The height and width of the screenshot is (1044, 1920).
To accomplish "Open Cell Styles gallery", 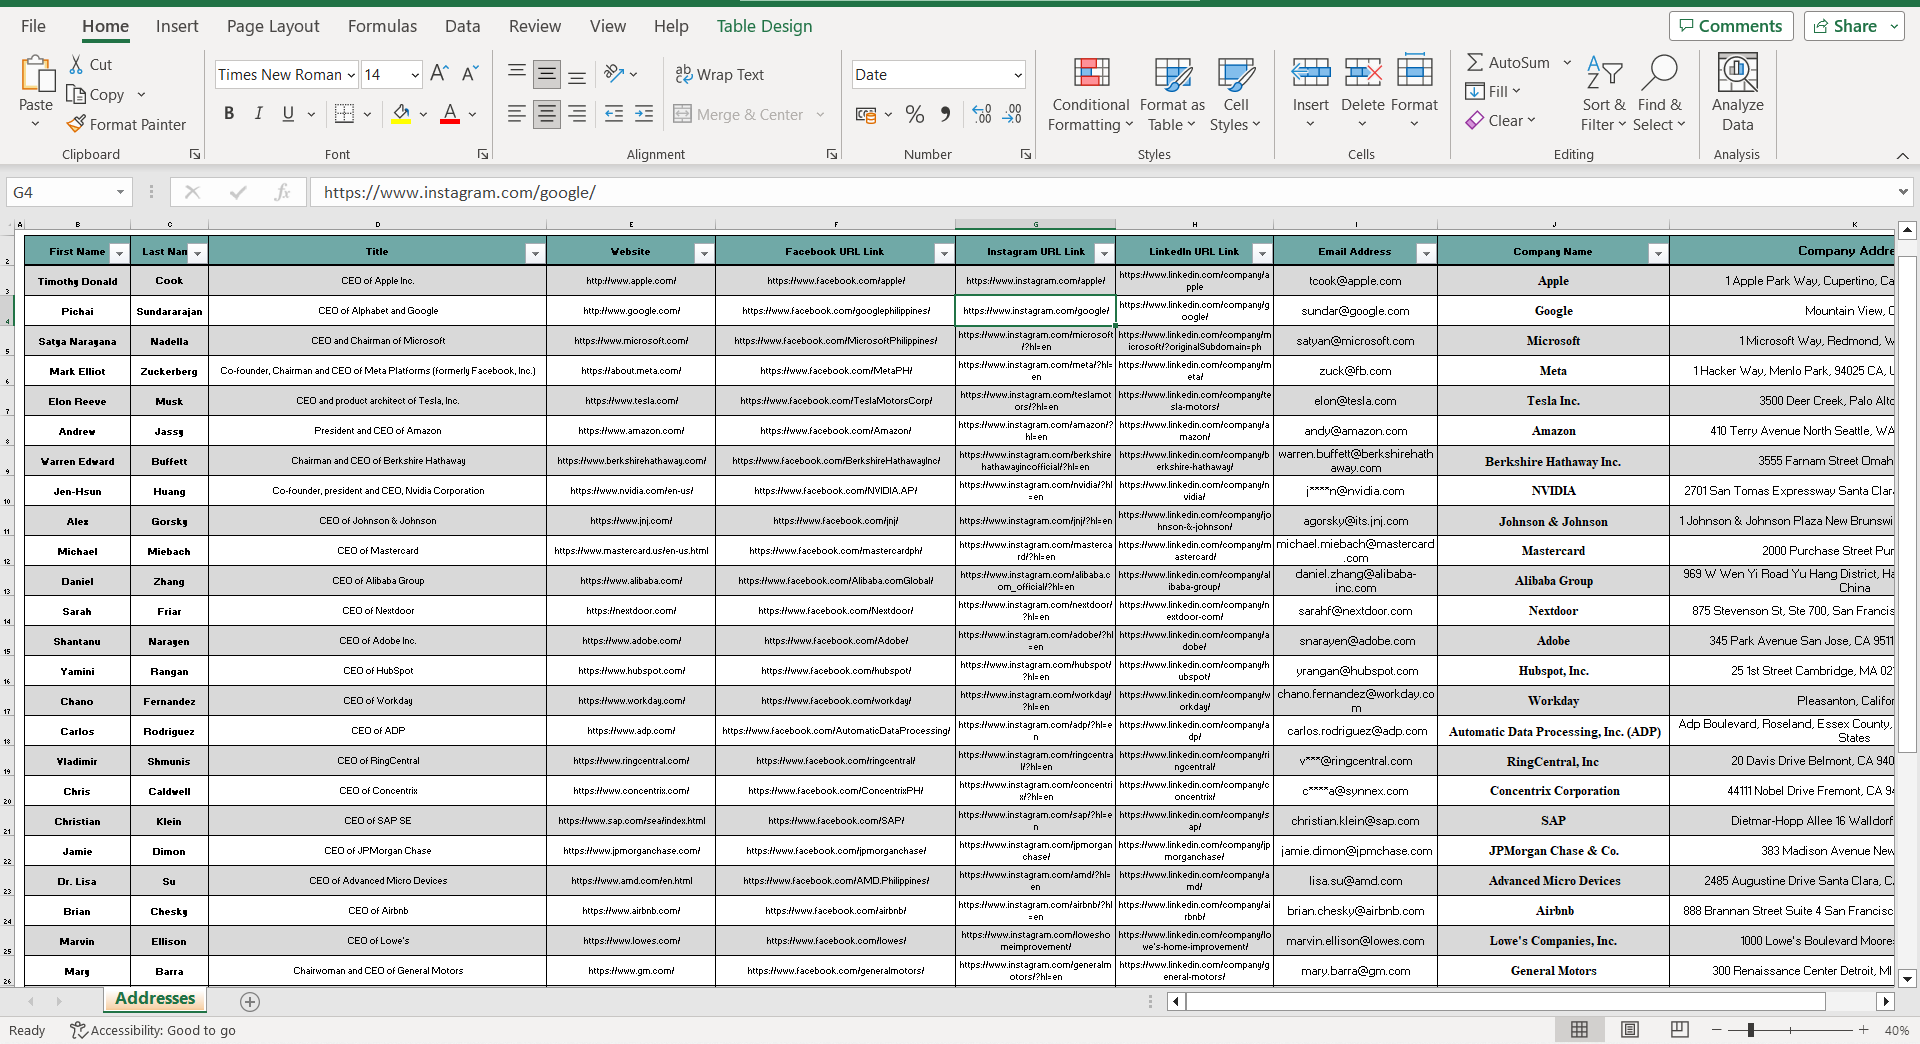I will coord(1235,94).
